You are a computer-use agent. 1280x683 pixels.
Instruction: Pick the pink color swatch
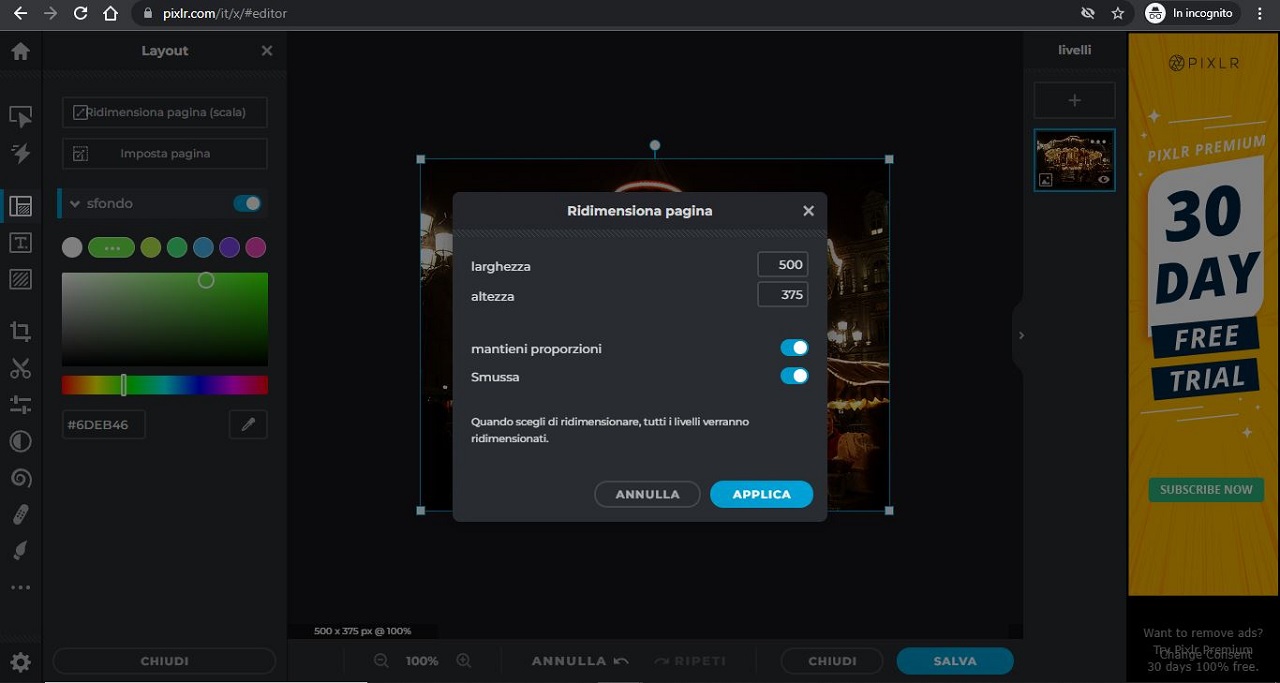(256, 247)
